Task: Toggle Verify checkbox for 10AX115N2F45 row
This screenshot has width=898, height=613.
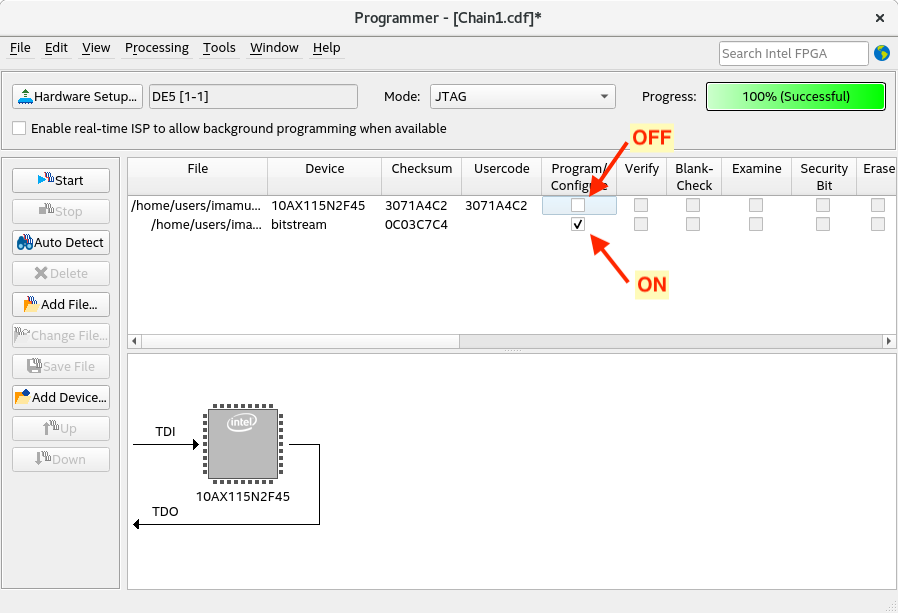Action: (x=641, y=205)
